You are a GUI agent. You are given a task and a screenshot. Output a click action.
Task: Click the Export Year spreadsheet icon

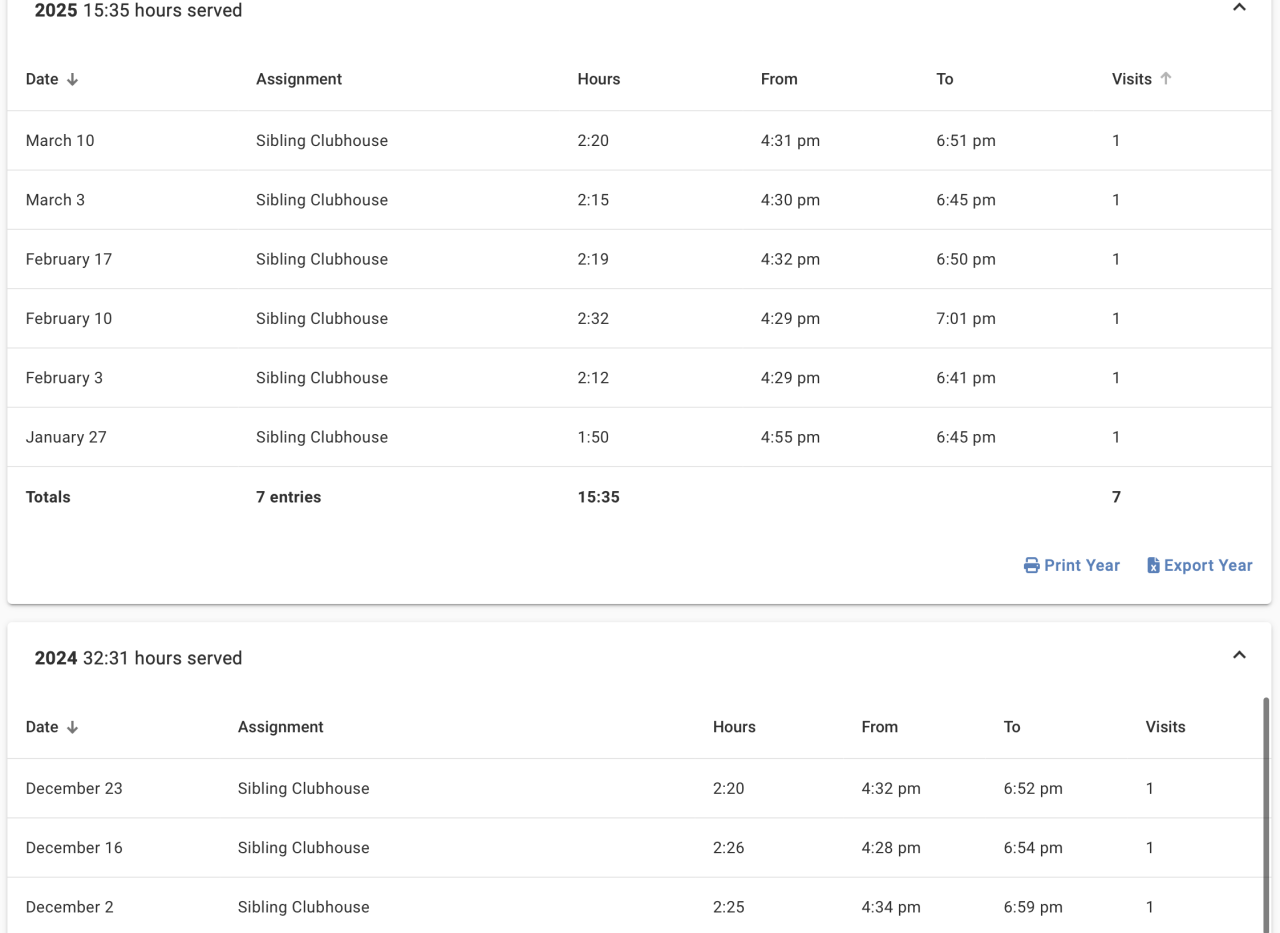(1153, 566)
